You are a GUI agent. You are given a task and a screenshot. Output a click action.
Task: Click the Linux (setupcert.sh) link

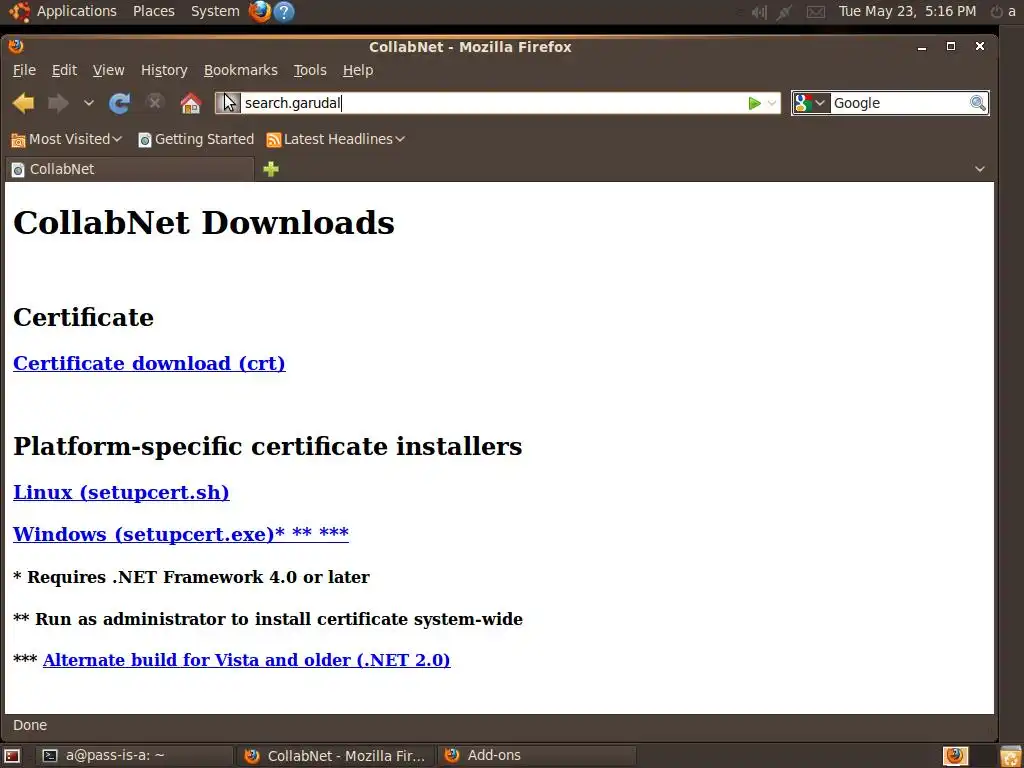click(121, 492)
